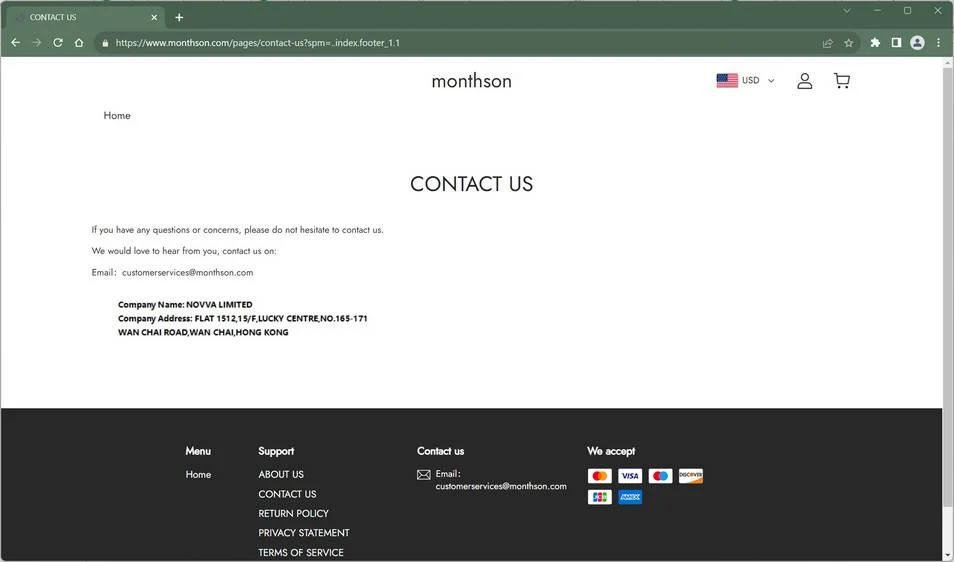View site security via padlock icon
Image resolution: width=954 pixels, height=562 pixels.
click(x=105, y=43)
